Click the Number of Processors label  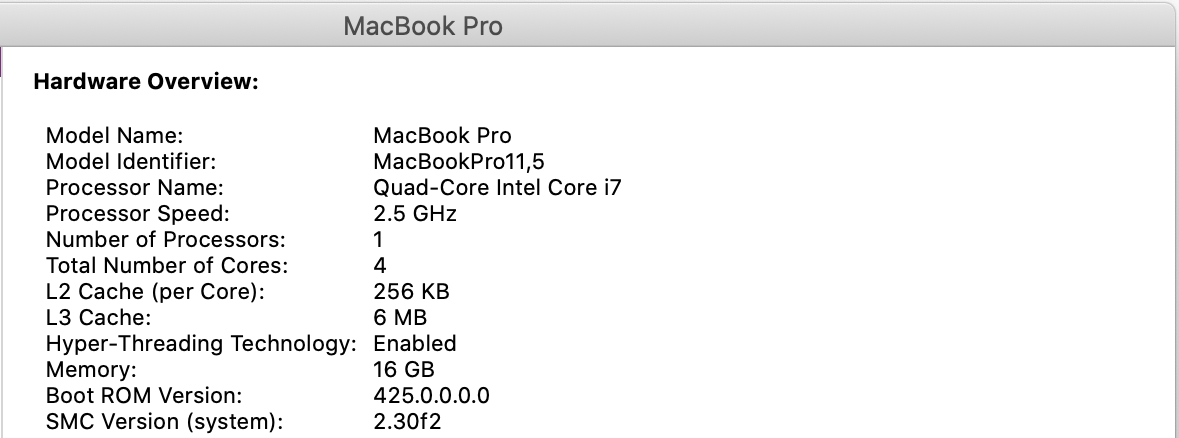[166, 239]
